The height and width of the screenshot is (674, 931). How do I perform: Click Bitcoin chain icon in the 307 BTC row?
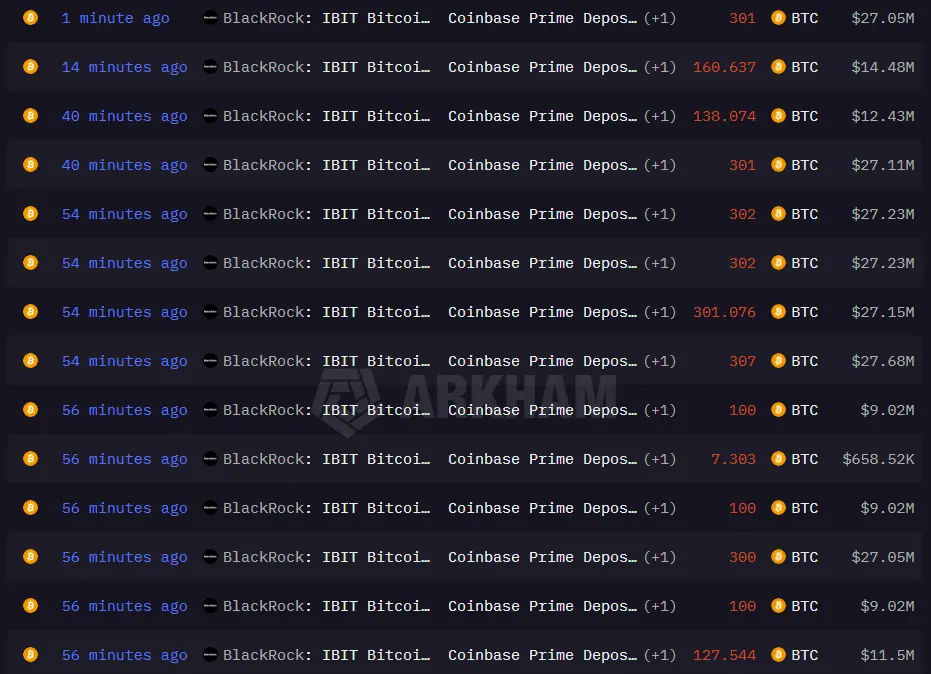pos(30,361)
